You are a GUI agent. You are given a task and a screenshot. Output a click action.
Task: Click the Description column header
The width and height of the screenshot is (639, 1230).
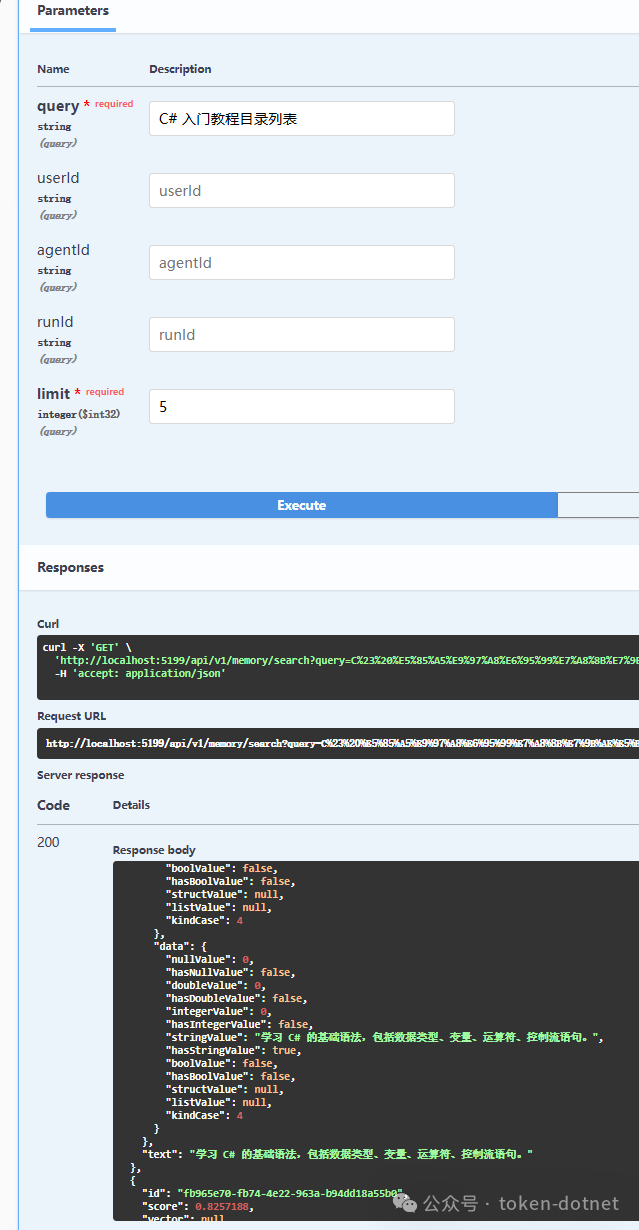(180, 69)
